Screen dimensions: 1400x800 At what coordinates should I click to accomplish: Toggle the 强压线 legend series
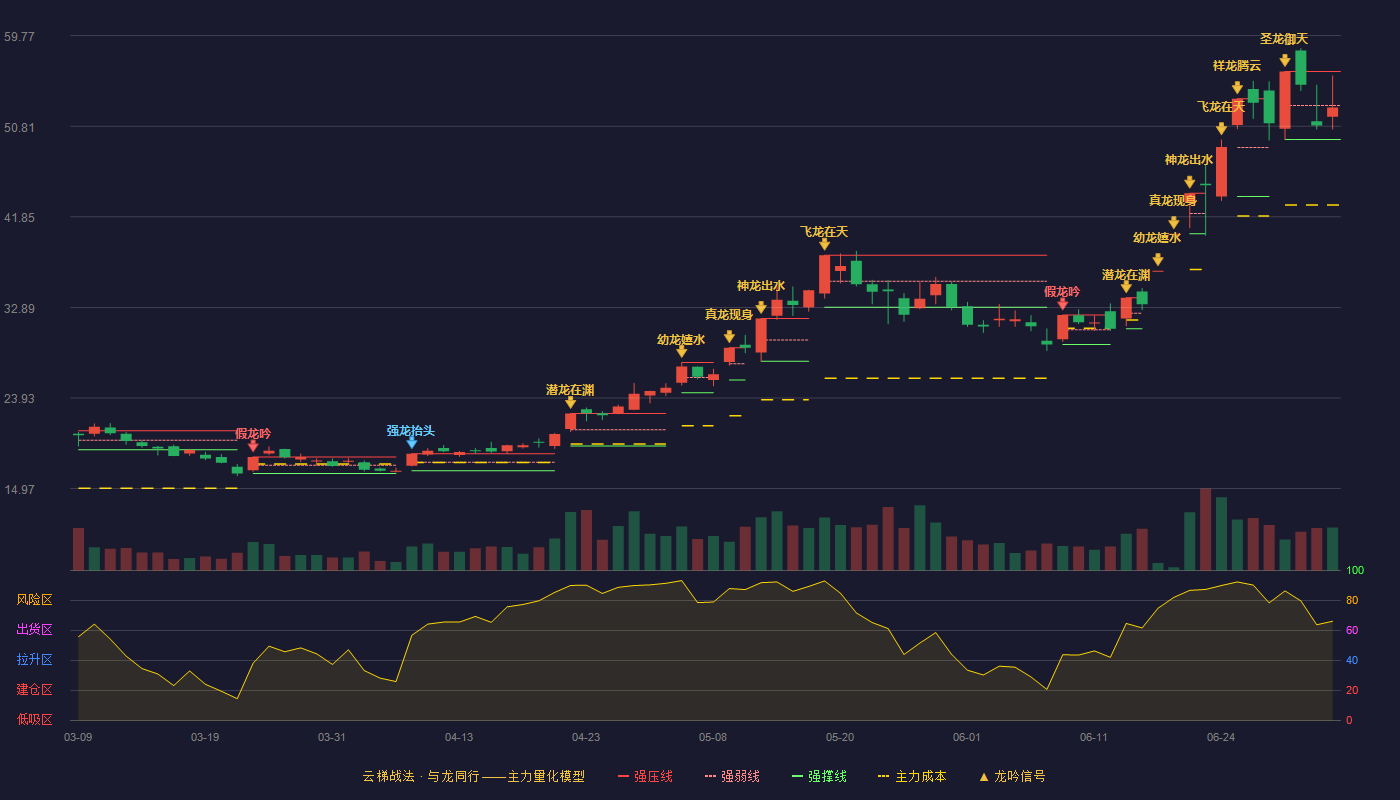pos(646,776)
